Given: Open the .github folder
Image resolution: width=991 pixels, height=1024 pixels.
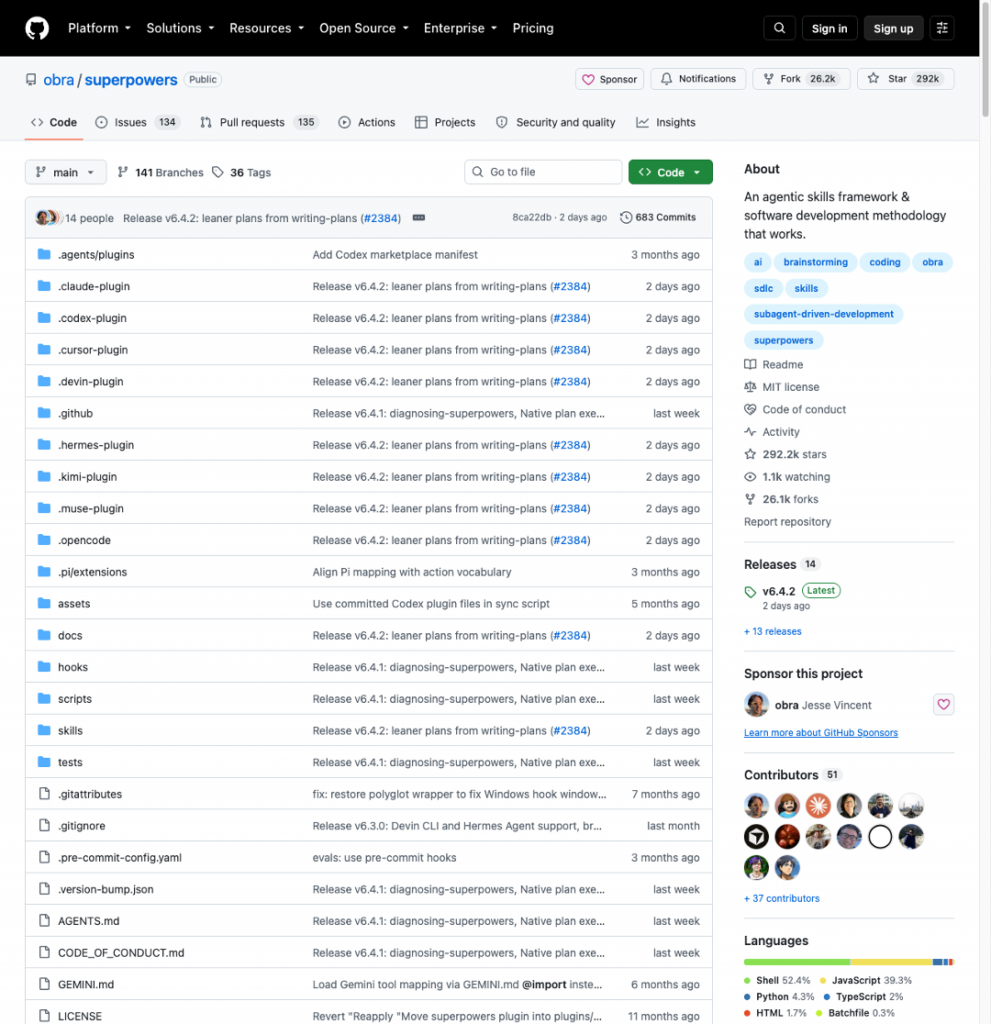Looking at the screenshot, I should 75,413.
